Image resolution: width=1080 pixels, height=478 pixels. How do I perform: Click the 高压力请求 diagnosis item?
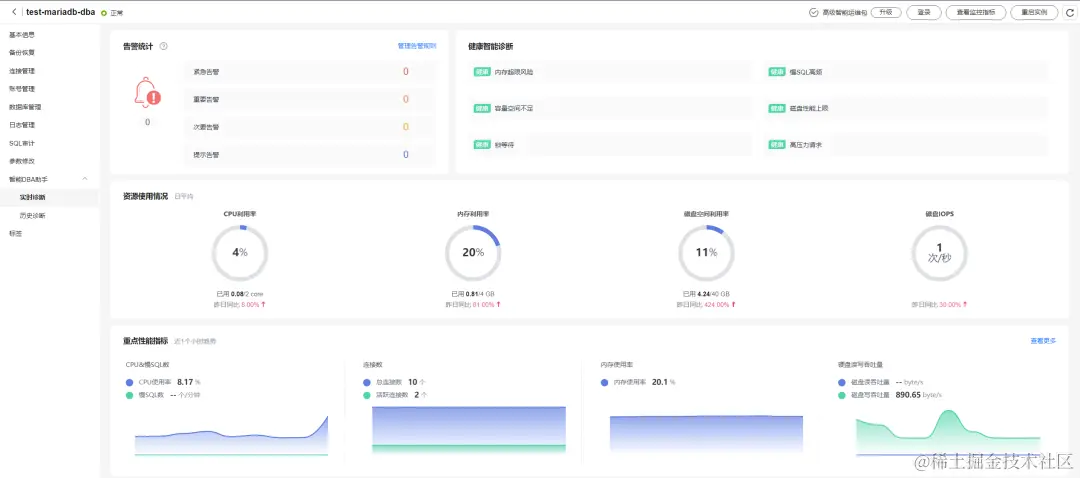point(906,145)
